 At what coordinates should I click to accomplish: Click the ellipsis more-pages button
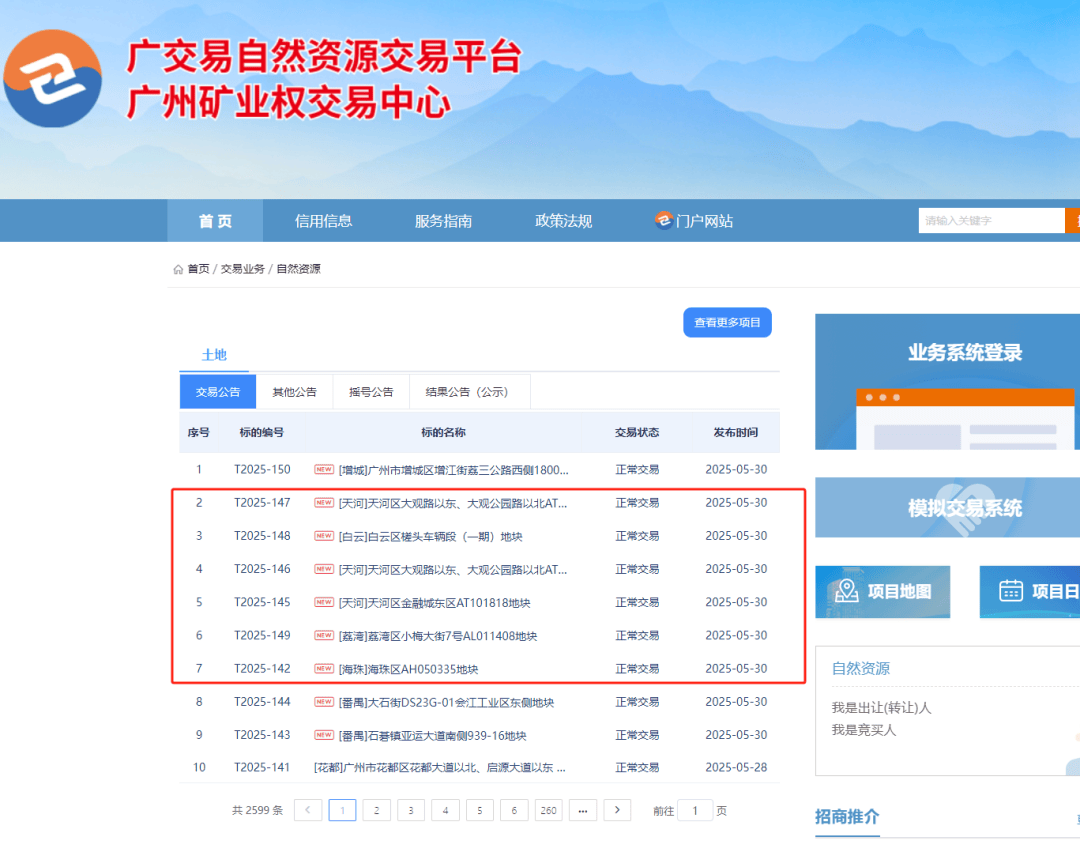583,810
